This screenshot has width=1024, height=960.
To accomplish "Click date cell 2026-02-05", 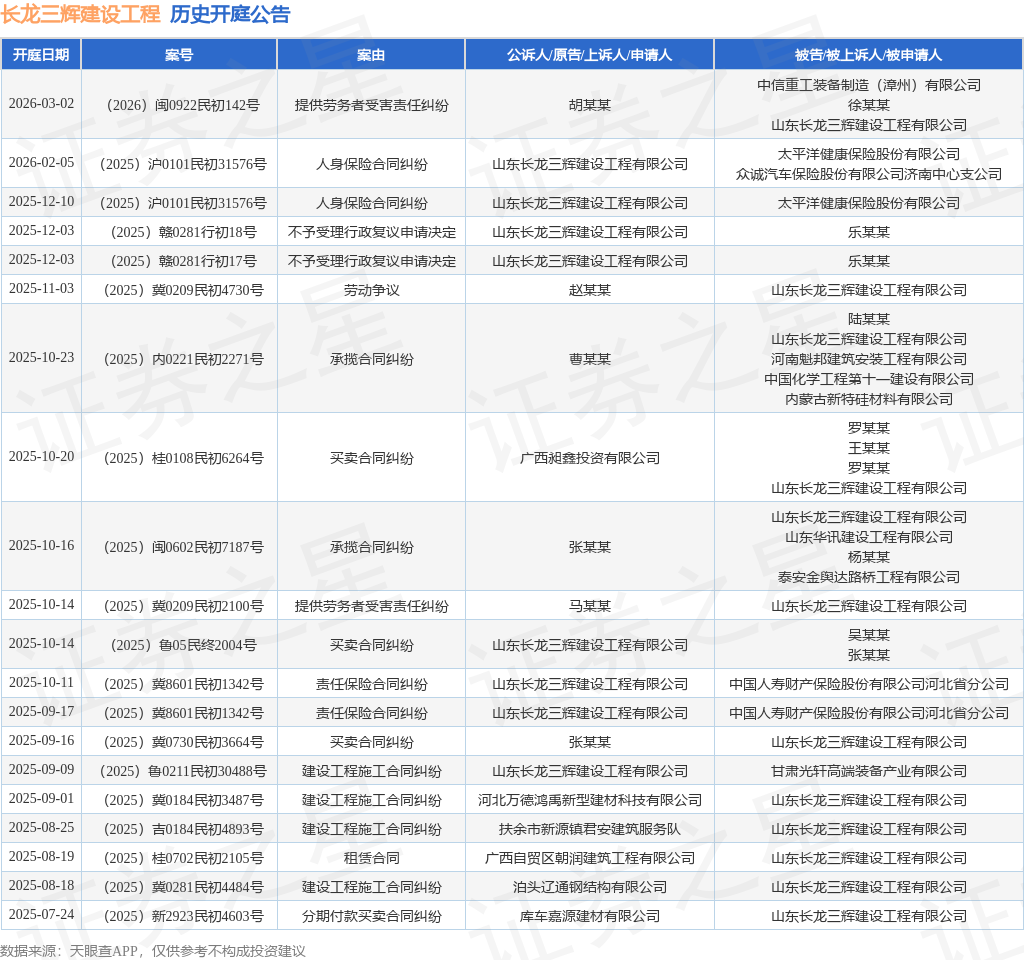I will click(x=41, y=163).
